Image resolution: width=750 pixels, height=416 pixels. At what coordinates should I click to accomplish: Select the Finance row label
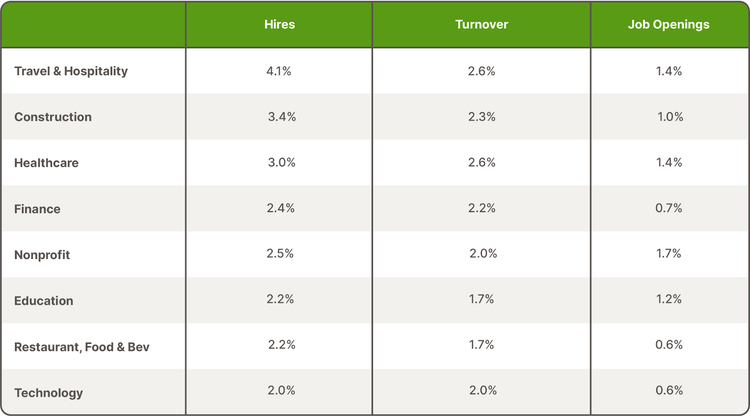pyautogui.click(x=37, y=209)
